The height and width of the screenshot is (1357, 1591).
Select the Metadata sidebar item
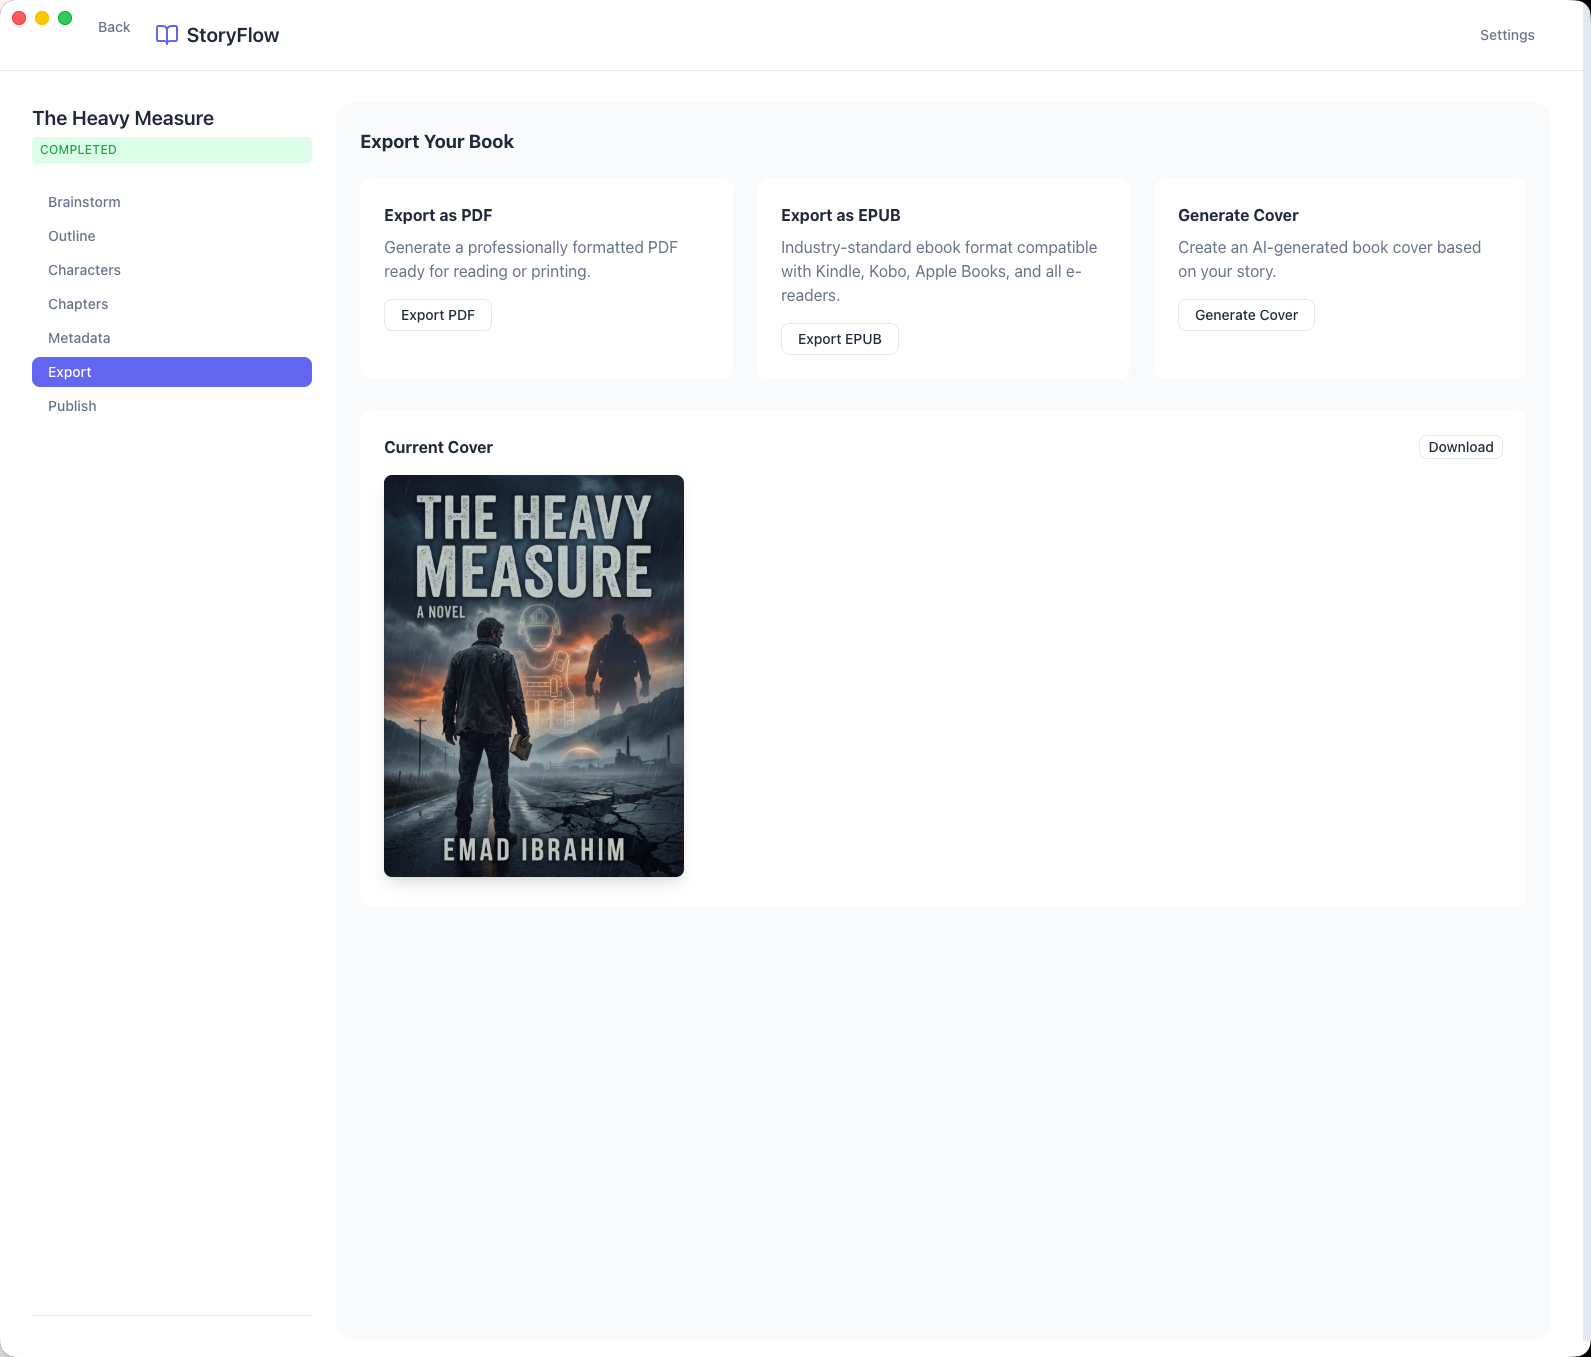79,338
